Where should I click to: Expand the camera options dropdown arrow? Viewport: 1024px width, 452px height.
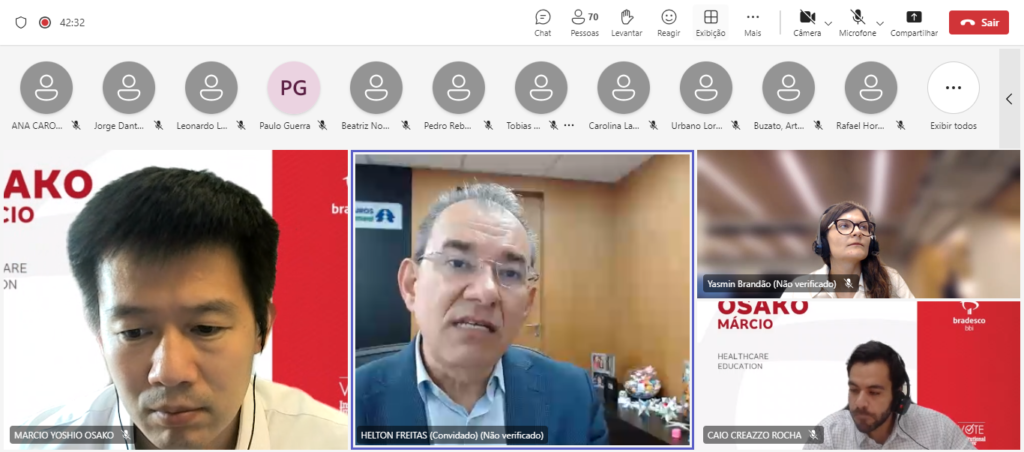click(x=828, y=23)
